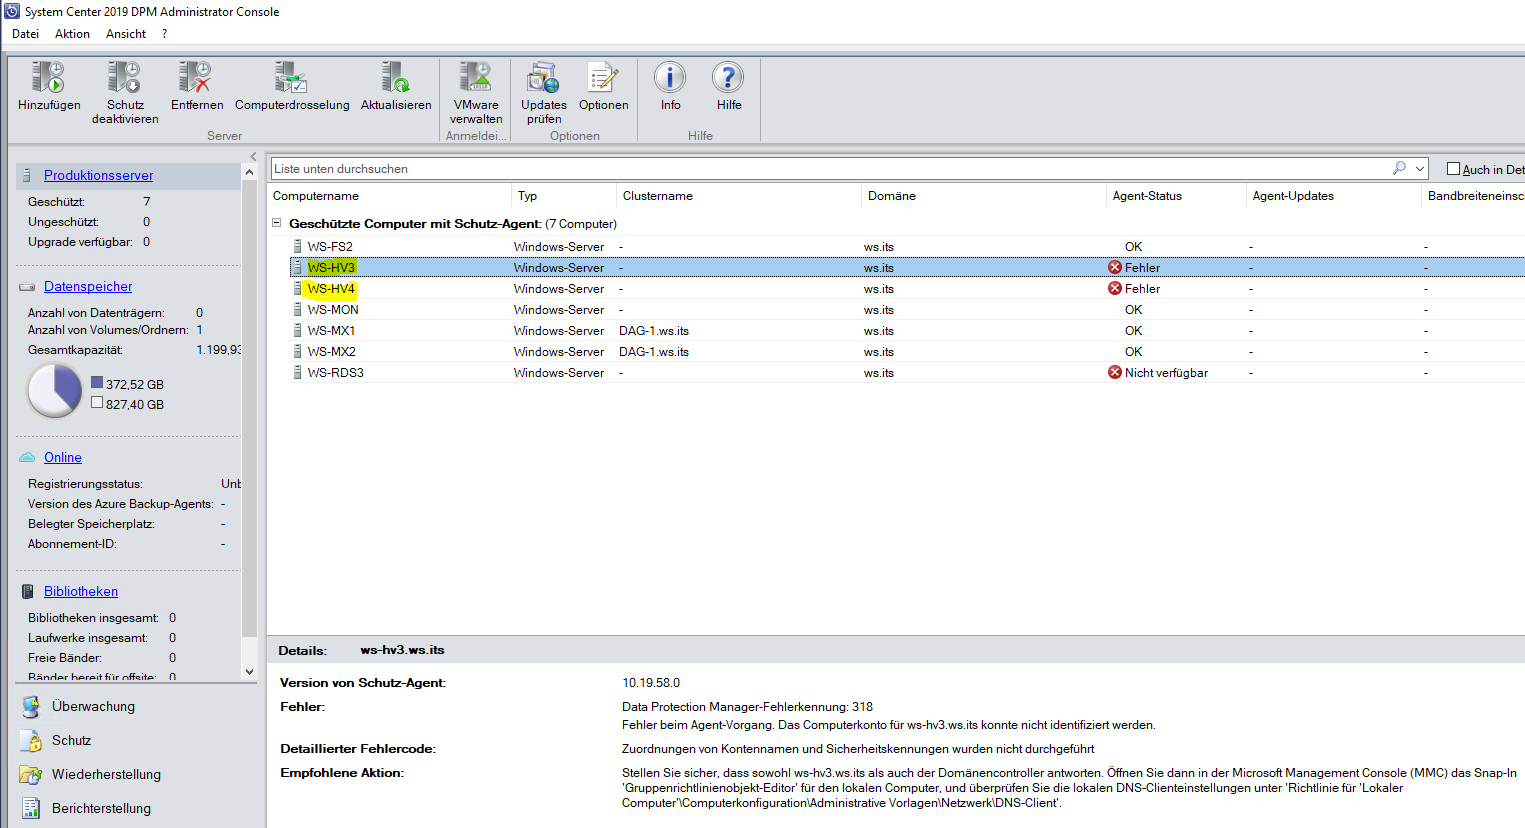Click the Online cloud icon
Image resolution: width=1525 pixels, height=828 pixels.
tap(27, 457)
